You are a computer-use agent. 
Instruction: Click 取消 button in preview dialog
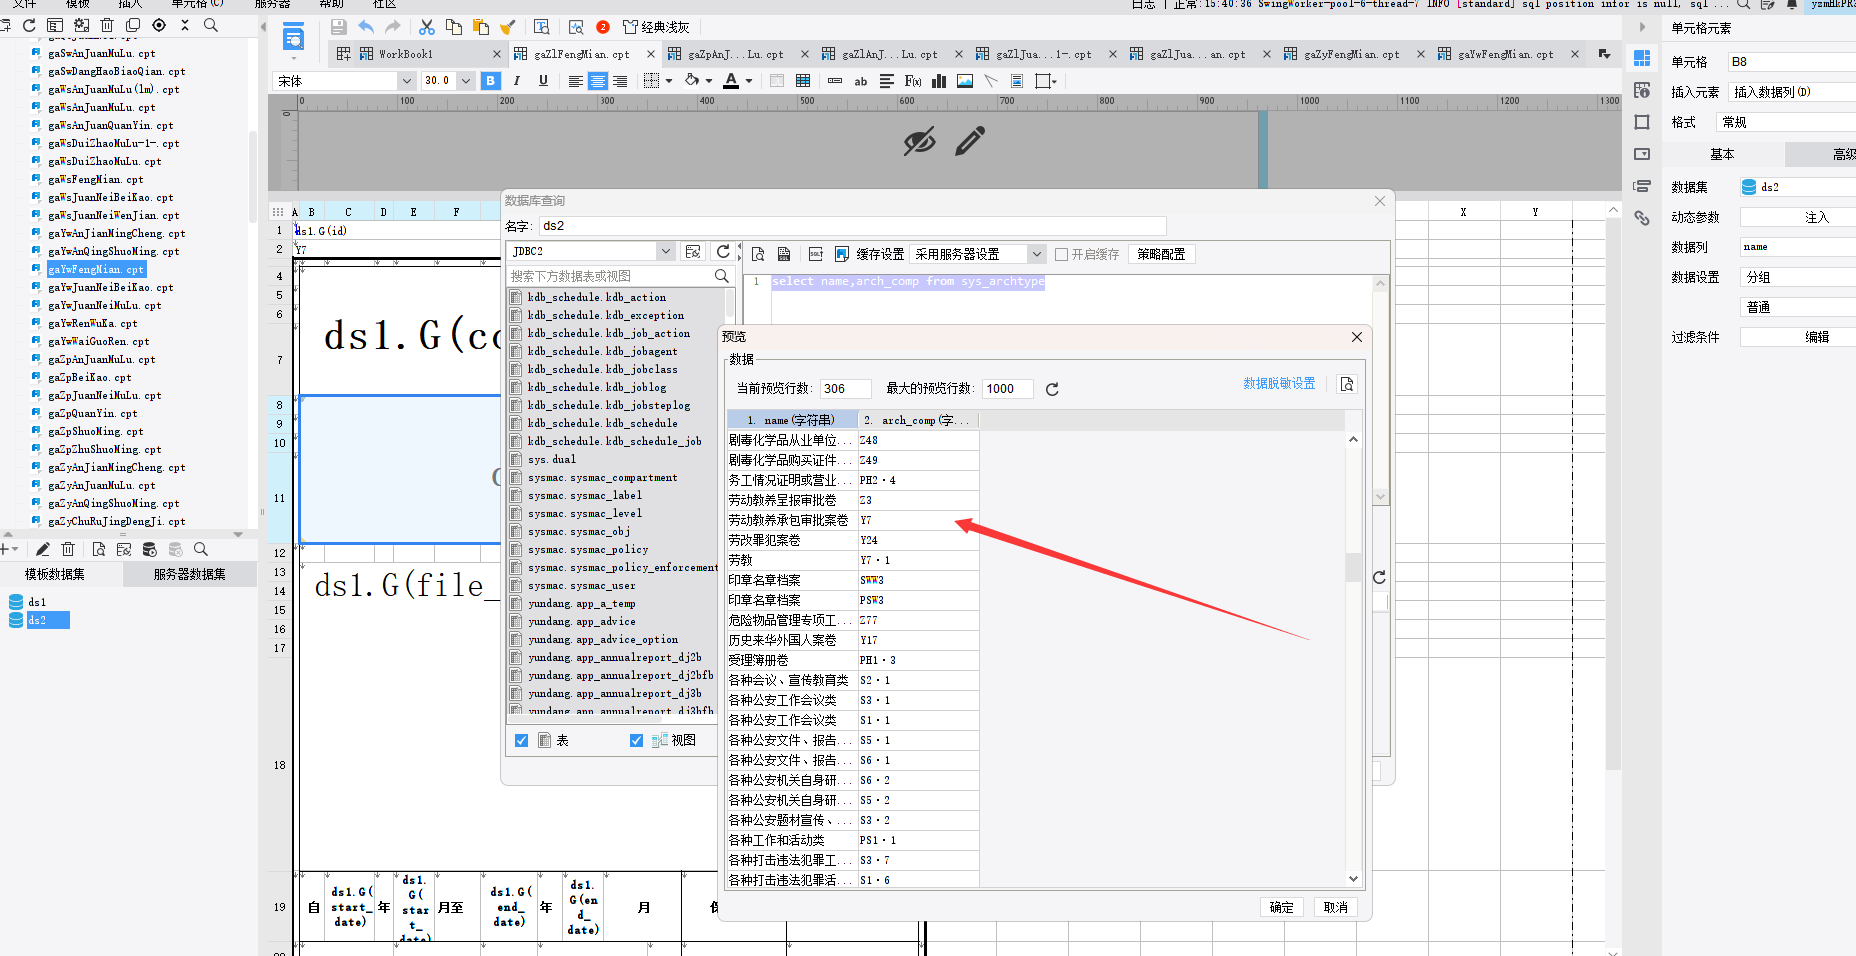tap(1335, 907)
